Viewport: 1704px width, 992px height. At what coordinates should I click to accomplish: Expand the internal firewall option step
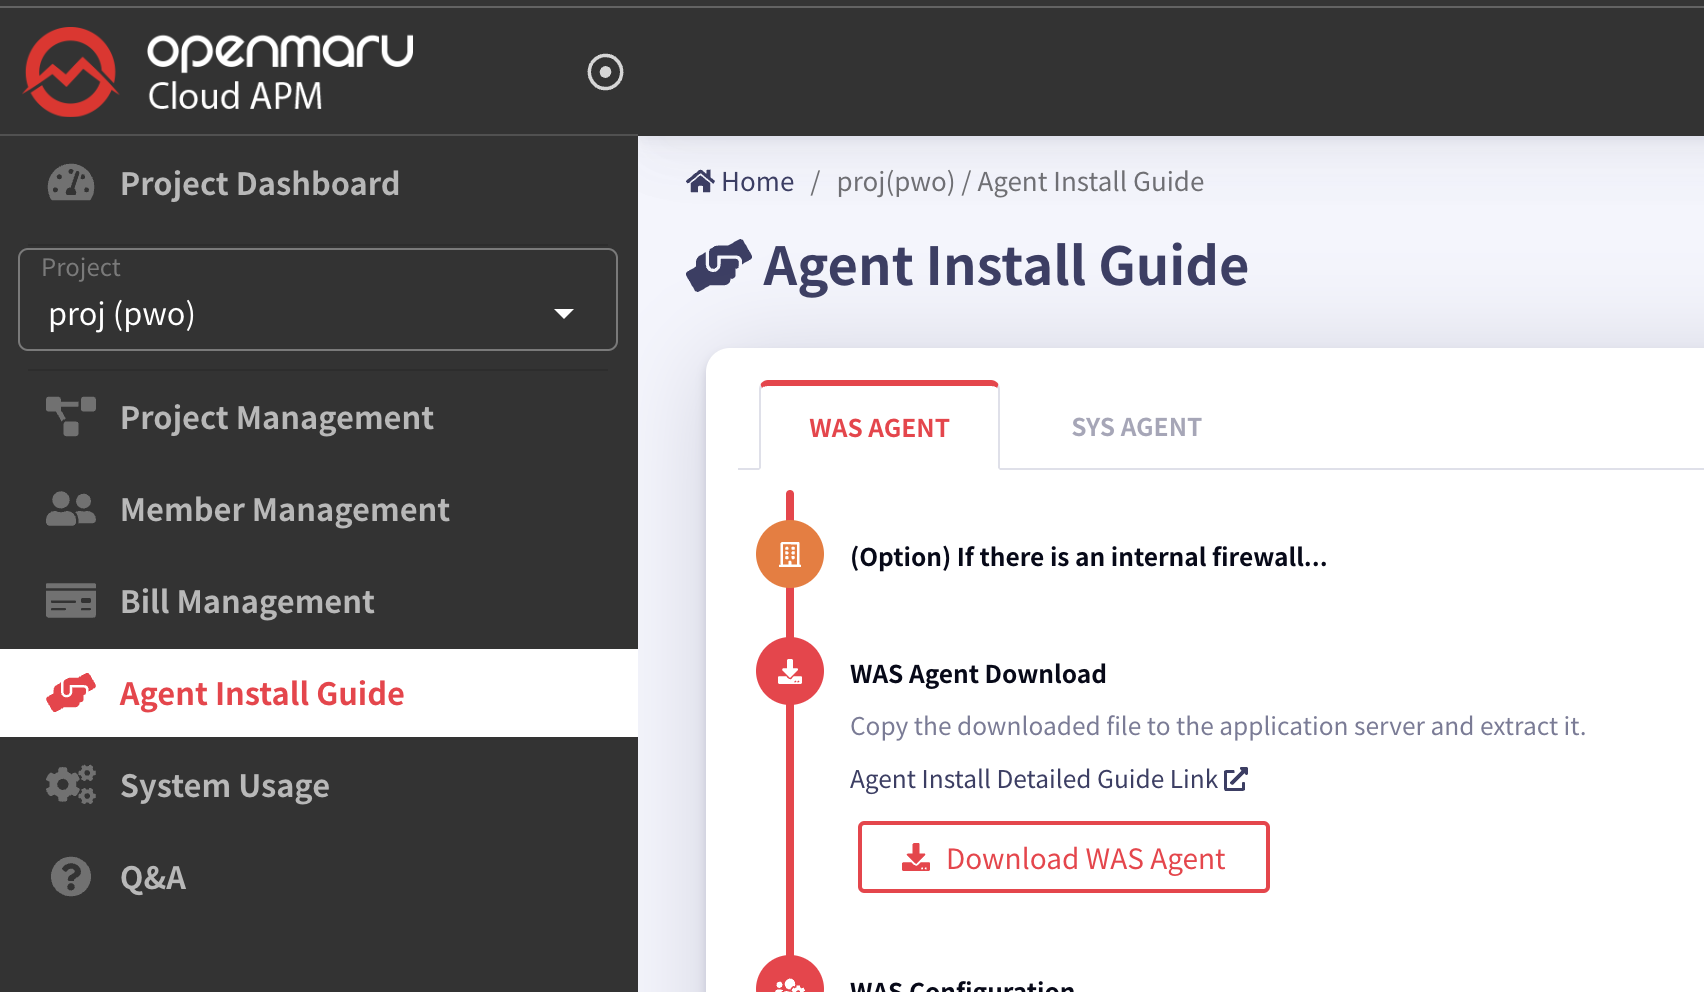tap(1088, 557)
